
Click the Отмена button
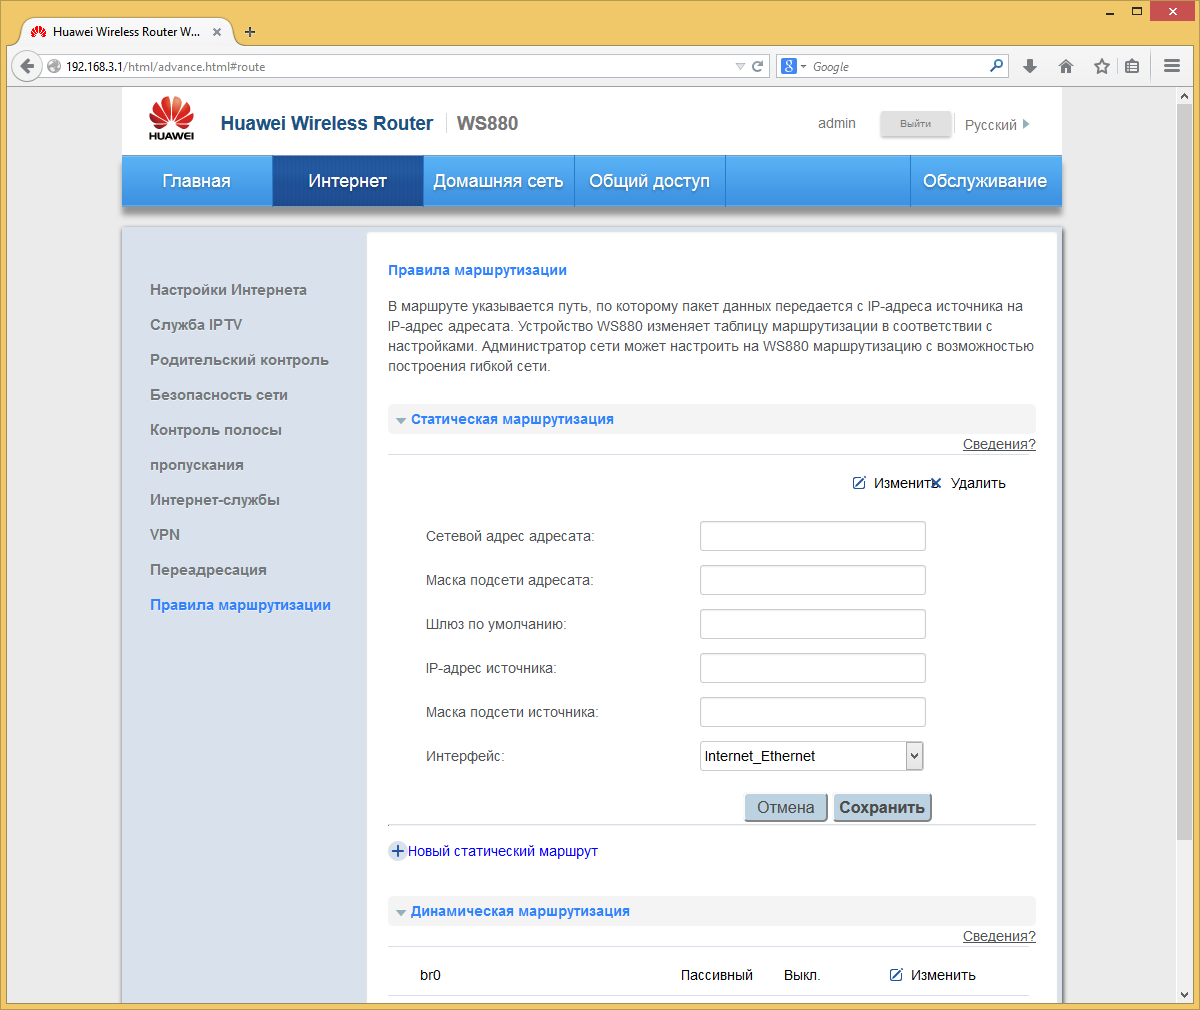point(786,807)
